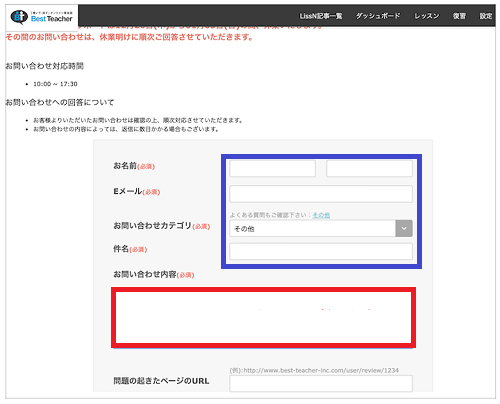This screenshot has width=500, height=404.
Task: Click the お問い合わせへの回答について heading
Action: (x=60, y=102)
